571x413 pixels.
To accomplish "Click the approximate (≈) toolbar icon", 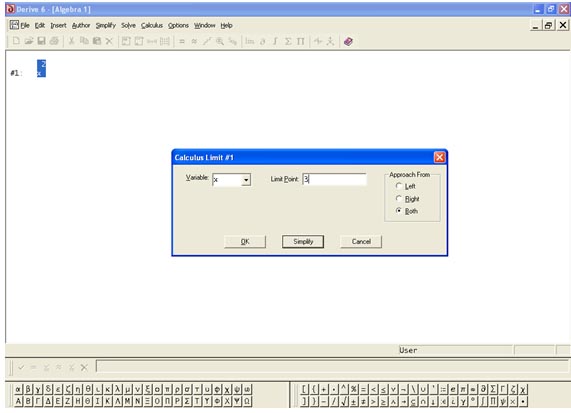I will pos(194,41).
